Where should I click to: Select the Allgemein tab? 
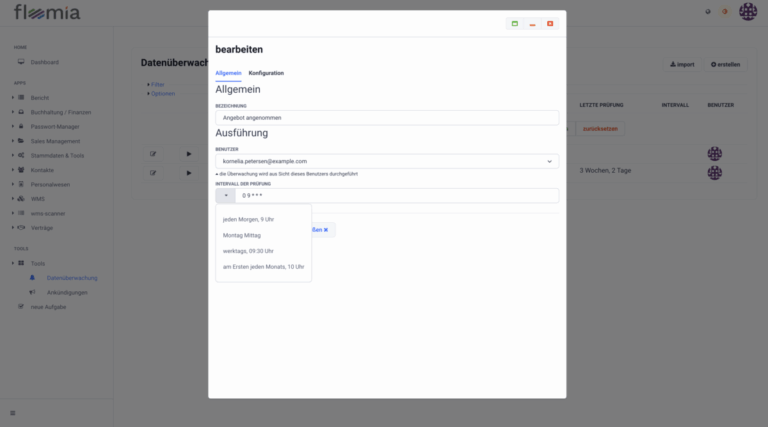coord(228,73)
